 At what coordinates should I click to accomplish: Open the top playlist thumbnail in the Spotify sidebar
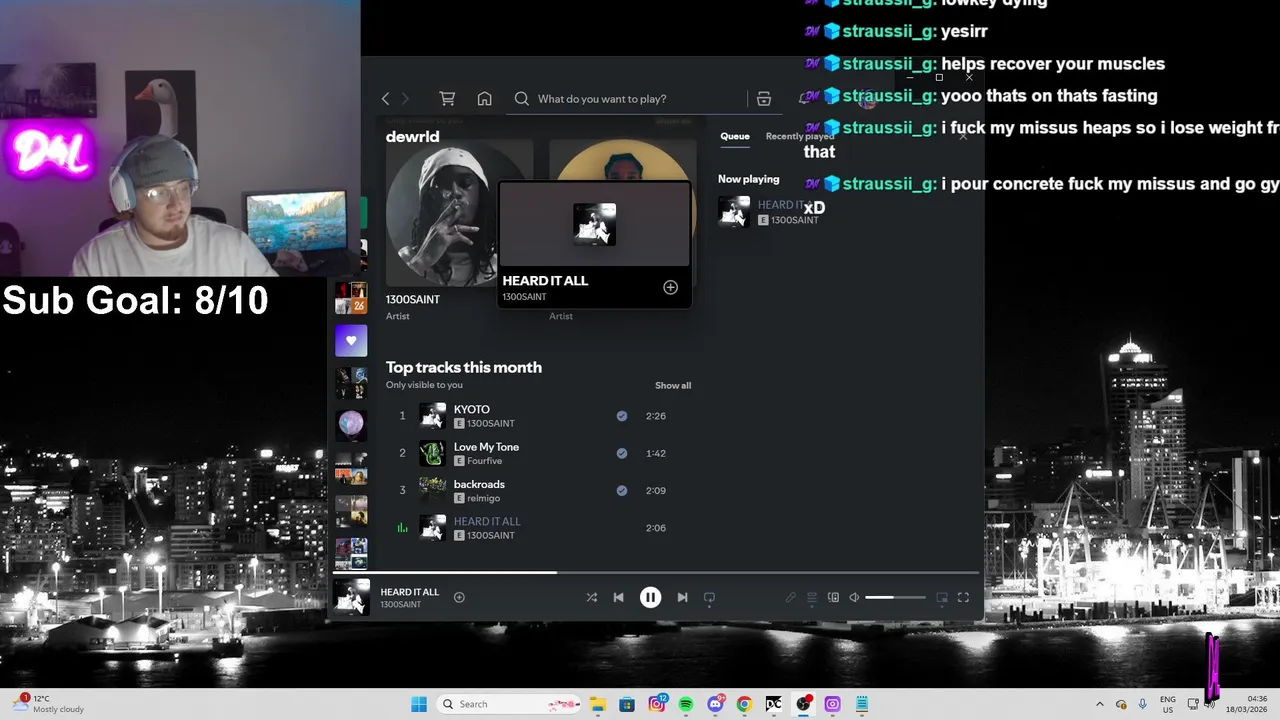click(351, 298)
